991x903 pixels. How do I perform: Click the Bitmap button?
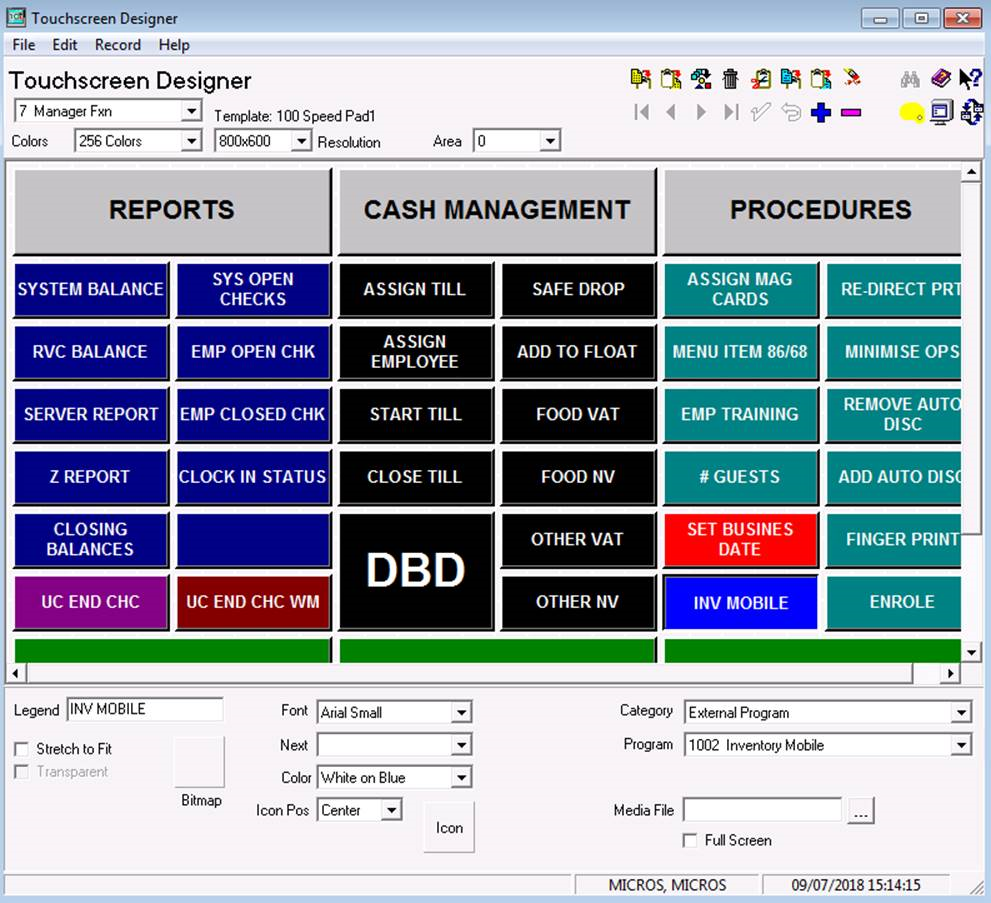pos(197,762)
